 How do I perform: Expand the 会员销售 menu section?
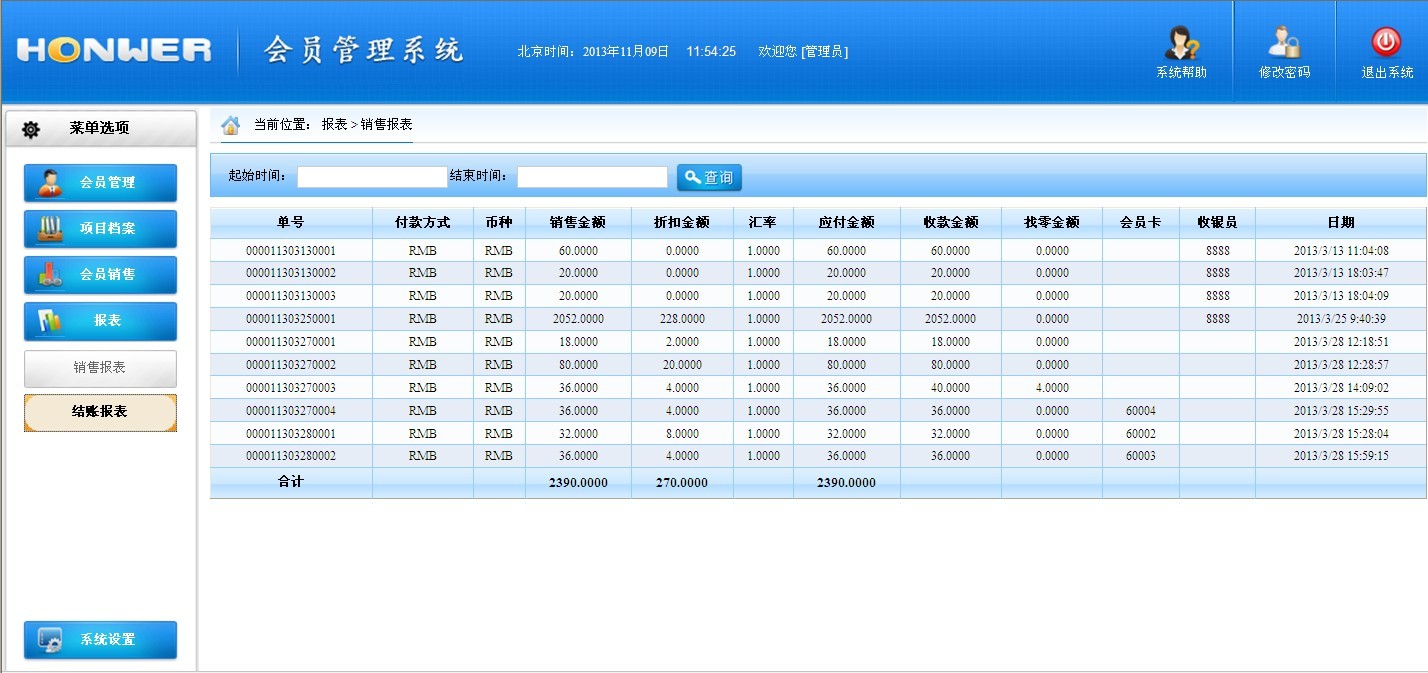(x=100, y=275)
